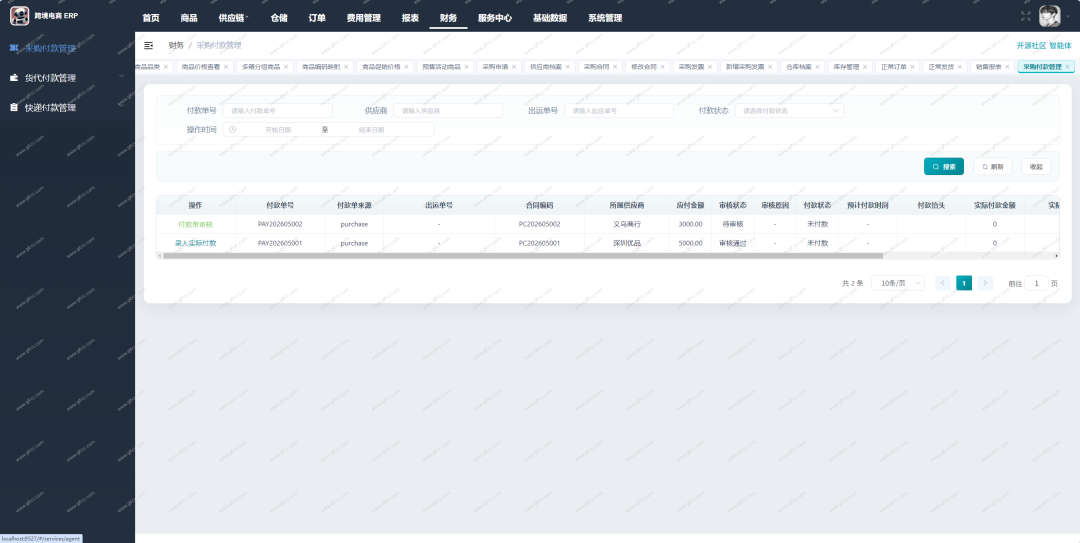Collapse the sidebar with the hamburger icon
This screenshot has height=543, width=1080.
pyautogui.click(x=149, y=45)
